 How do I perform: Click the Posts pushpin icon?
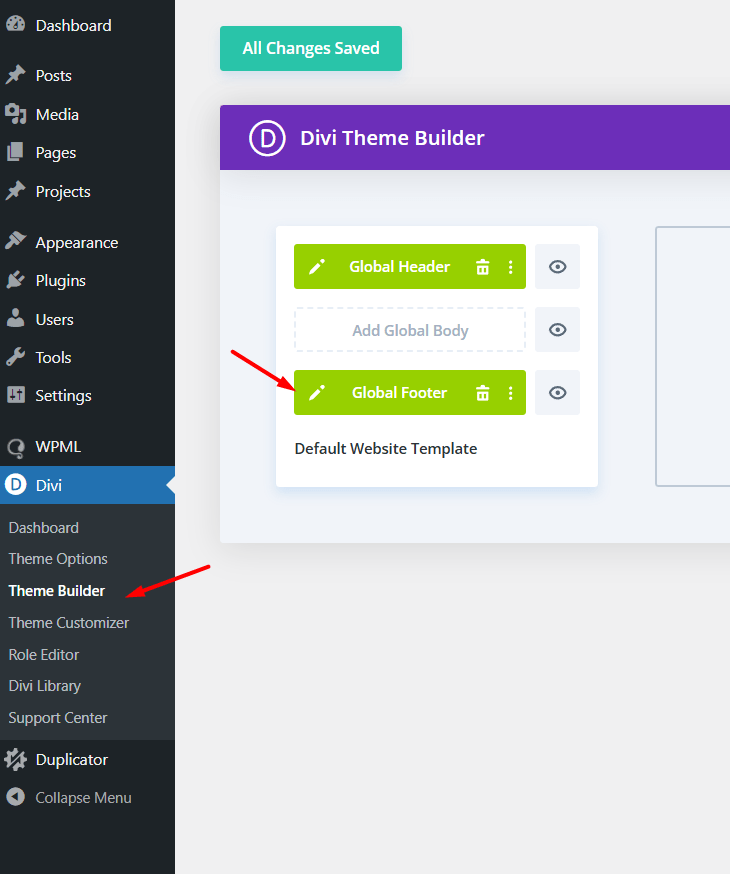(x=16, y=75)
